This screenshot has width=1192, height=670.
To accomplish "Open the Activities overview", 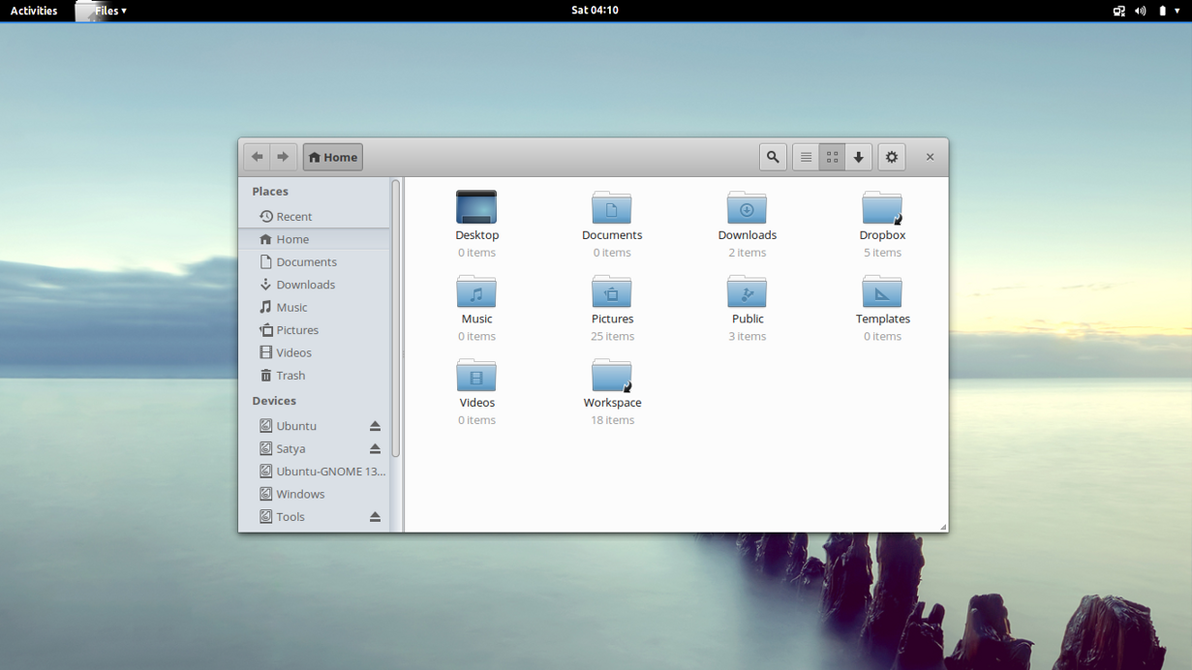I will coord(33,10).
